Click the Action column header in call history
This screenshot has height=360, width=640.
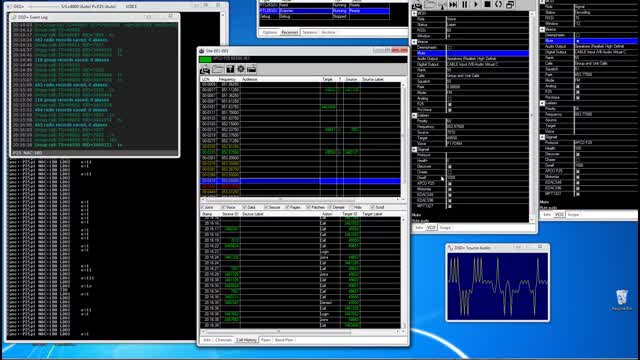327,214
